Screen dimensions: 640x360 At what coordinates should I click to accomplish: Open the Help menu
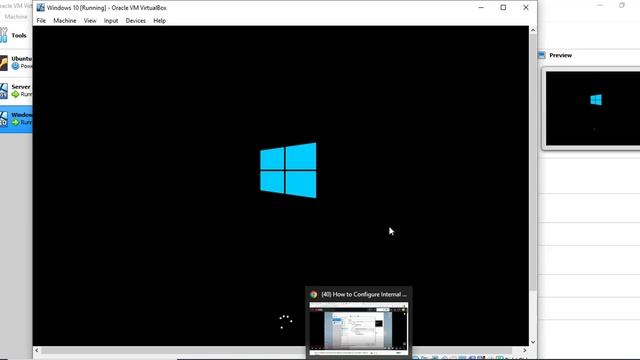tap(160, 20)
